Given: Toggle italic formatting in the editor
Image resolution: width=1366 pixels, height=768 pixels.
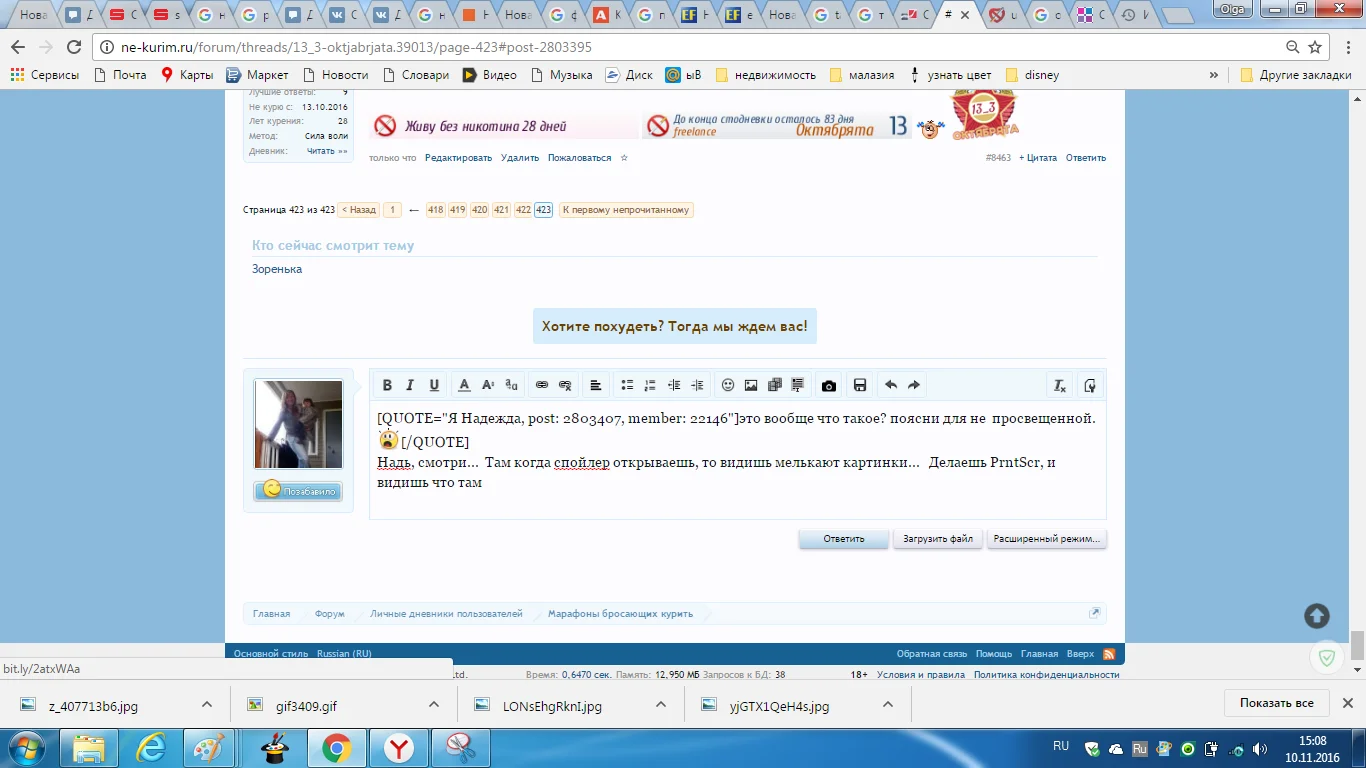Looking at the screenshot, I should coord(410,385).
